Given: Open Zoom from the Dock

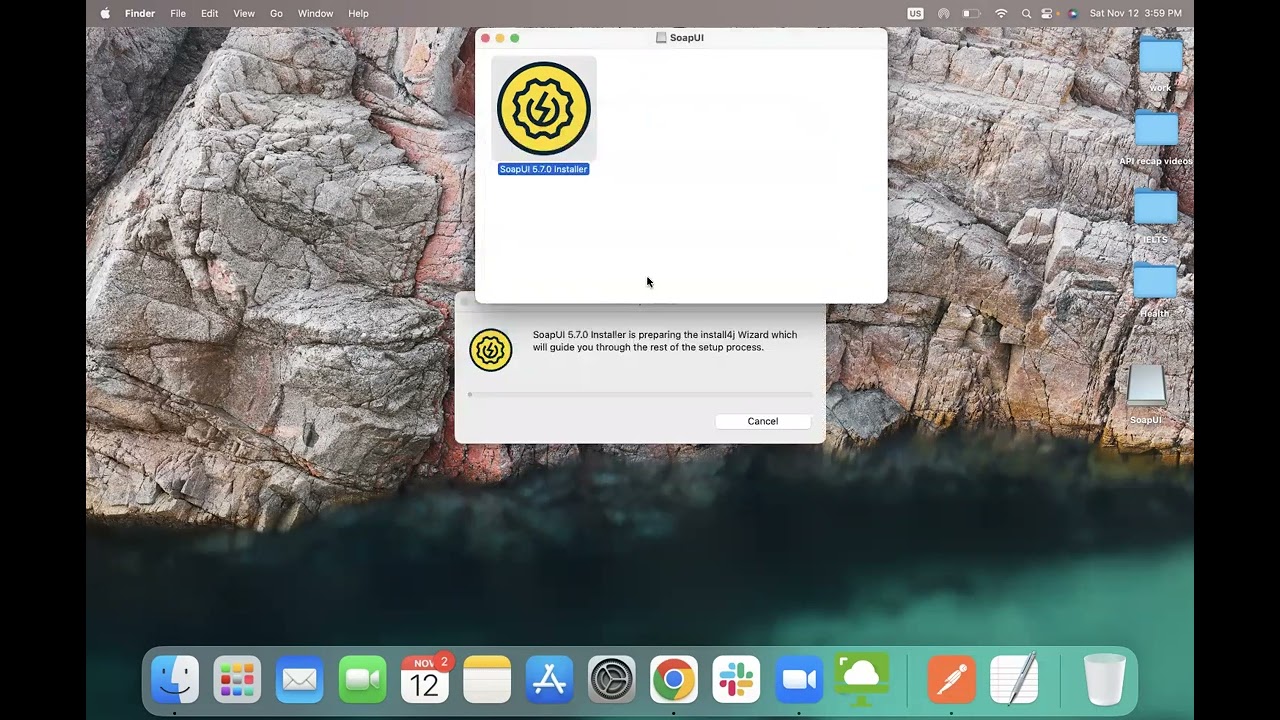Looking at the screenshot, I should tap(799, 680).
